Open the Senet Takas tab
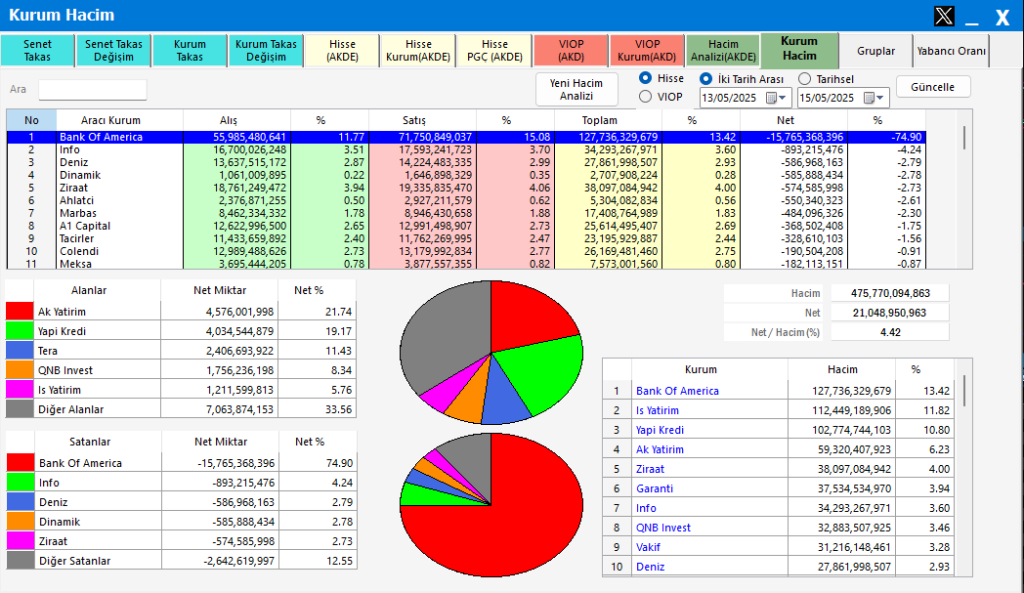The height and width of the screenshot is (593, 1024). [37, 50]
